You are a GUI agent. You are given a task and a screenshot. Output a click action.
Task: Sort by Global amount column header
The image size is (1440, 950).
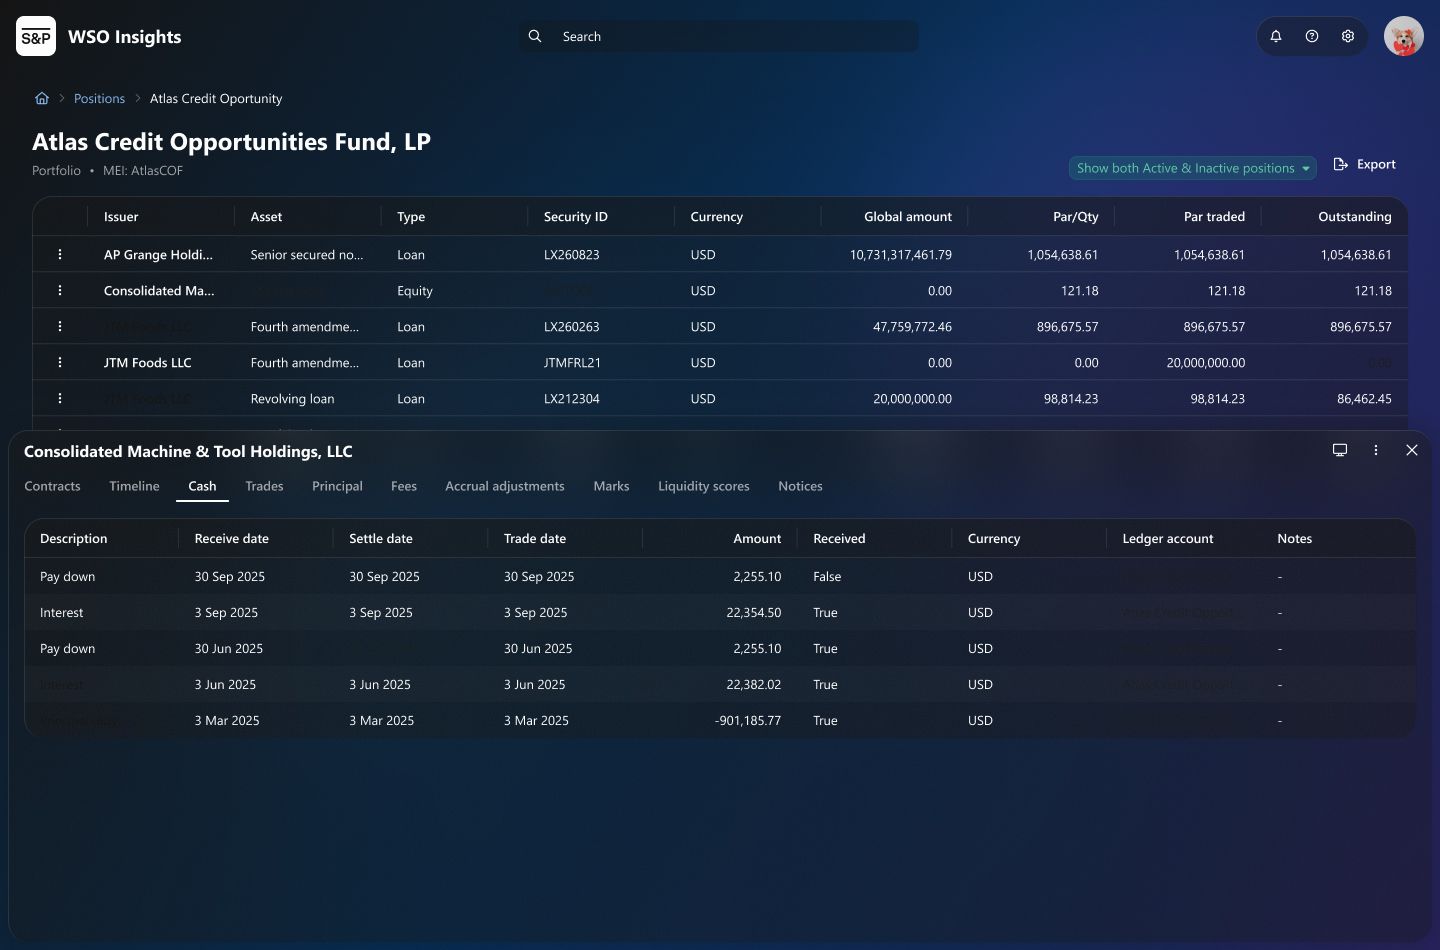[x=908, y=216]
